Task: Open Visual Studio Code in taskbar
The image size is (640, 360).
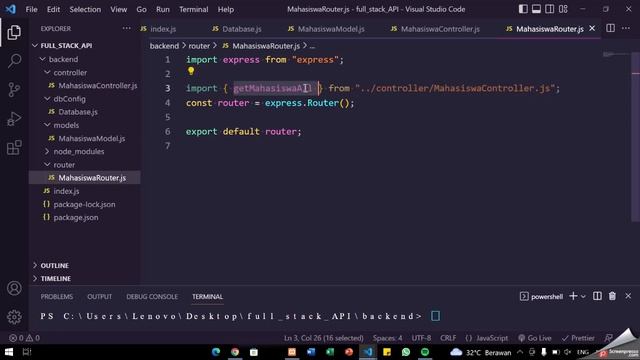Action: (x=368, y=352)
